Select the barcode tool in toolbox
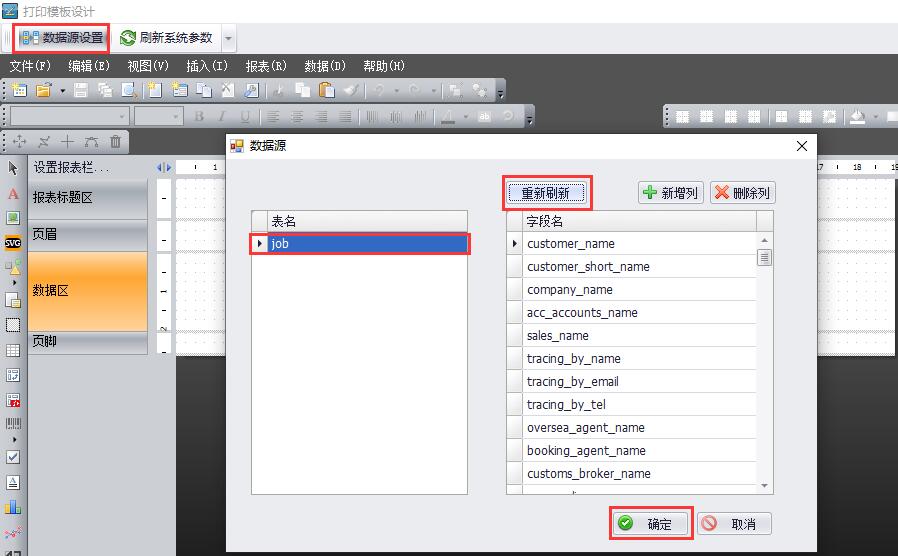The image size is (898, 556). coord(13,424)
